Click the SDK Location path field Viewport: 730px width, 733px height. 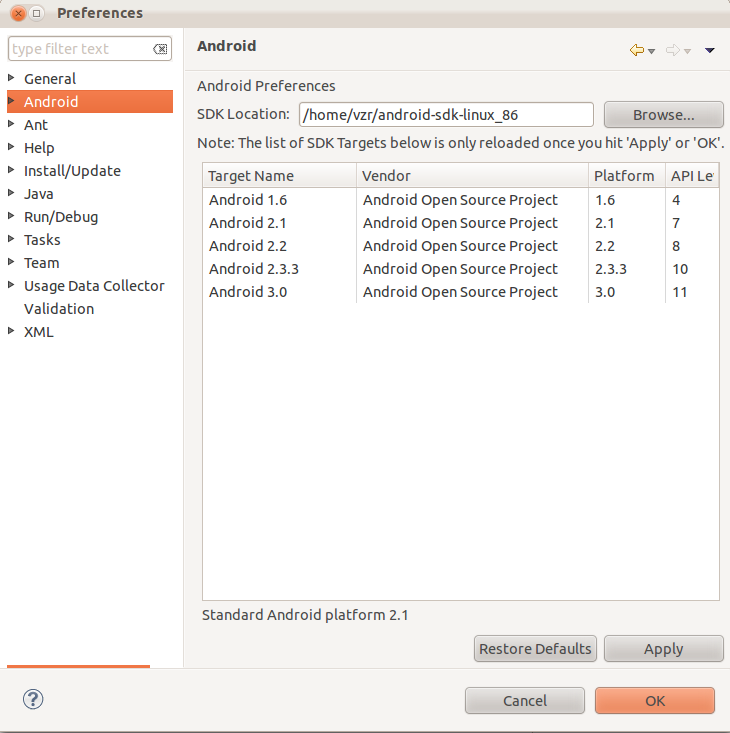point(446,115)
